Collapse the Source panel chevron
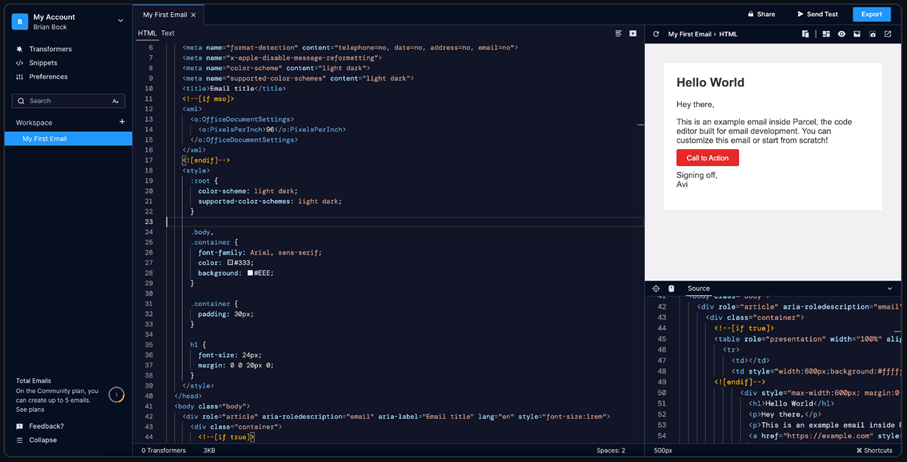The width and height of the screenshot is (907, 462). coord(890,289)
